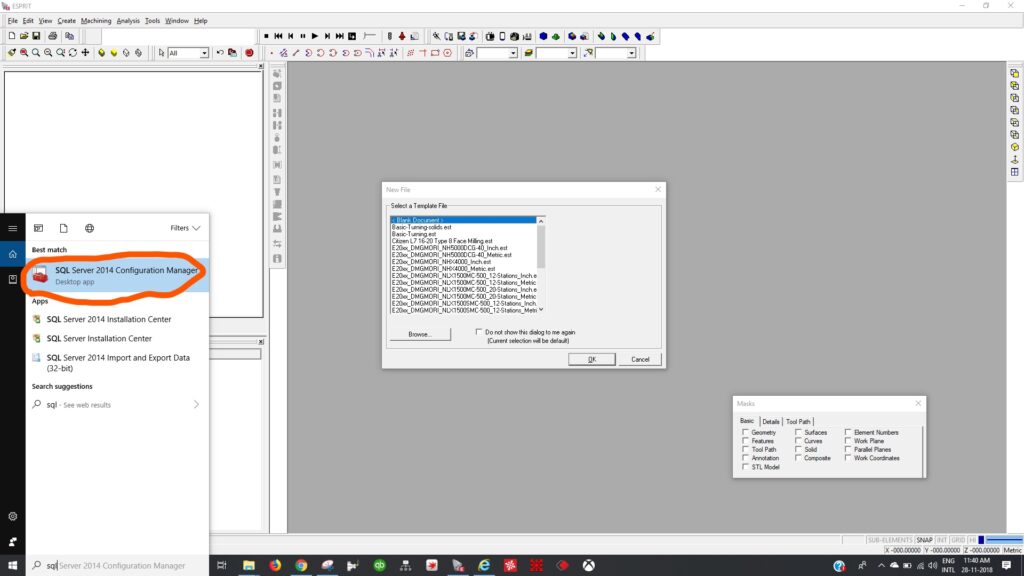Click the Browse... button

(418, 334)
